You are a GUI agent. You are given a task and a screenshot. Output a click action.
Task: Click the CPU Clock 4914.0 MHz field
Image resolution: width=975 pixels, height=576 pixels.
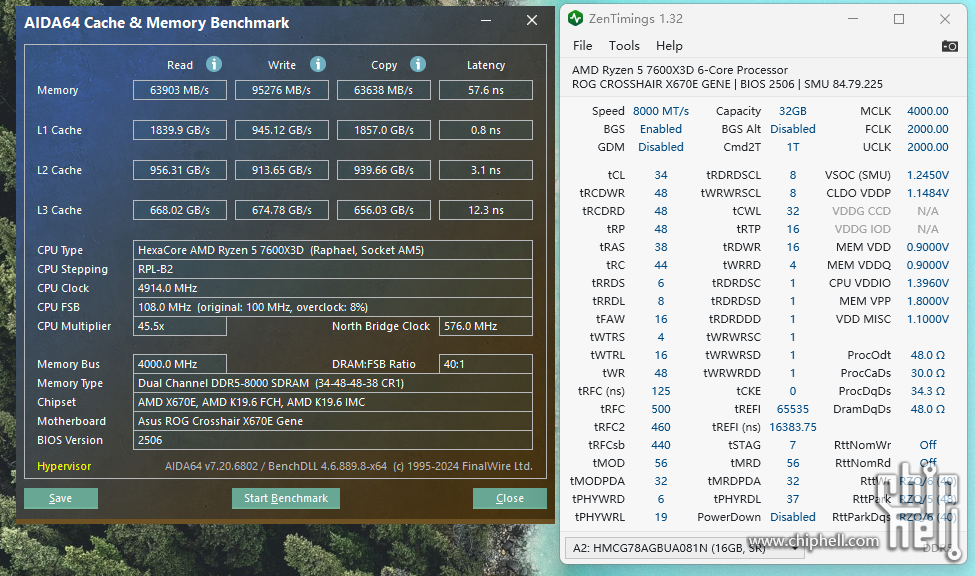point(333,288)
